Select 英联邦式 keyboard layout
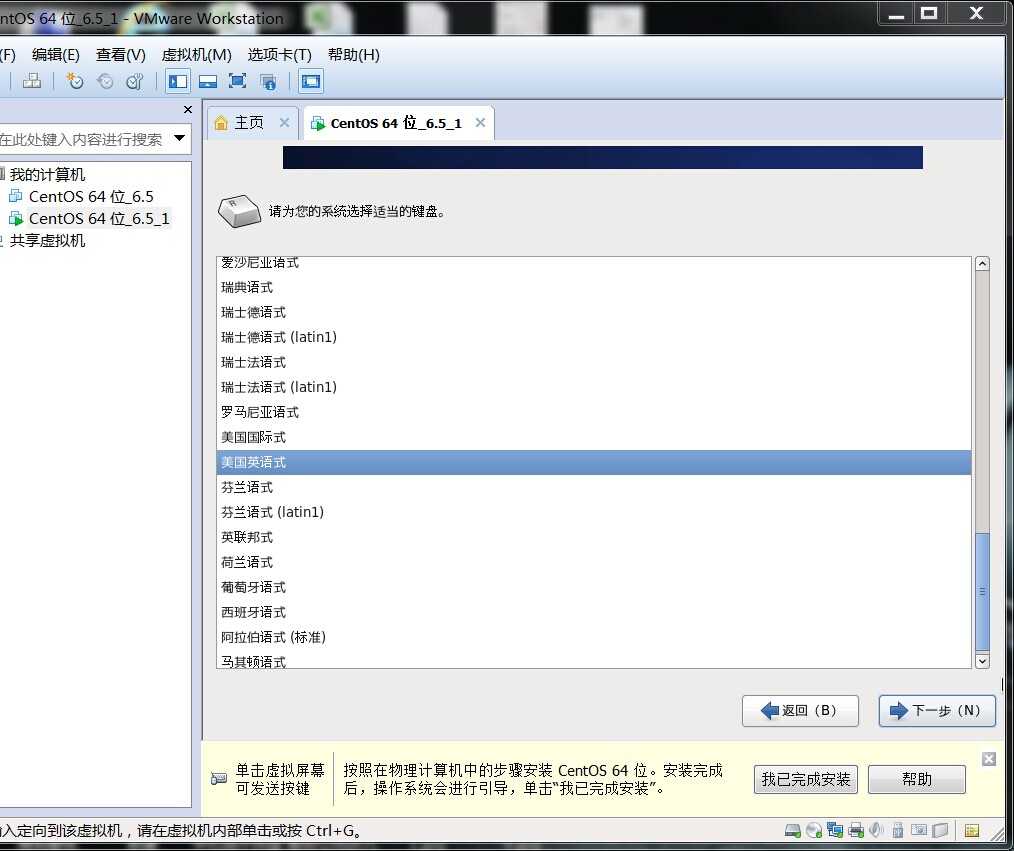Image resolution: width=1014 pixels, height=851 pixels. (x=594, y=537)
